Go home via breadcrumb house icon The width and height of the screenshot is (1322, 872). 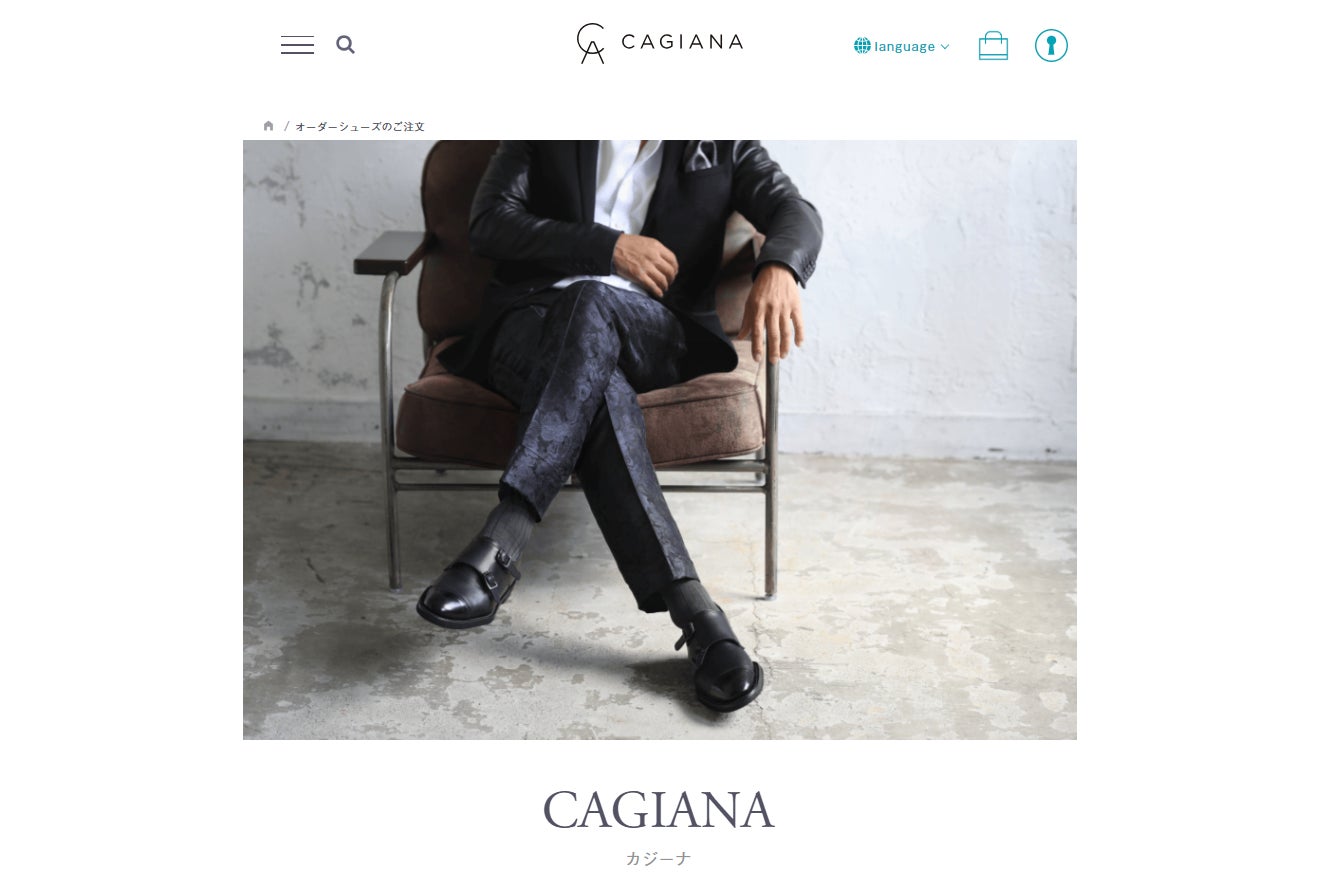tap(268, 126)
